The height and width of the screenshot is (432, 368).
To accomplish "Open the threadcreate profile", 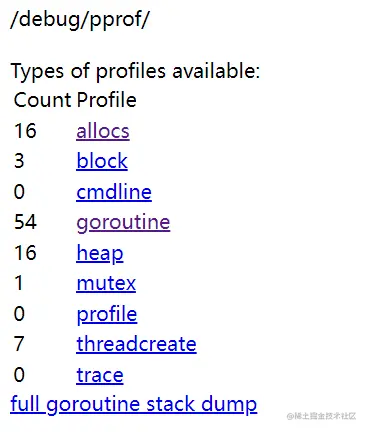I will tap(137, 344).
